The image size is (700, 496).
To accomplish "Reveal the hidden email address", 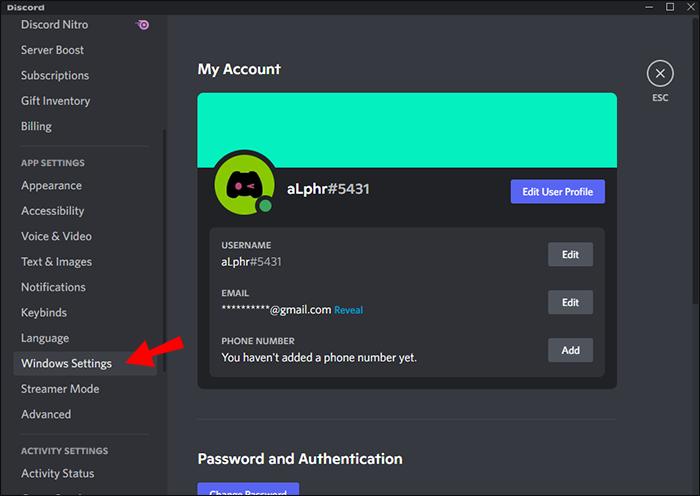I will point(349,310).
